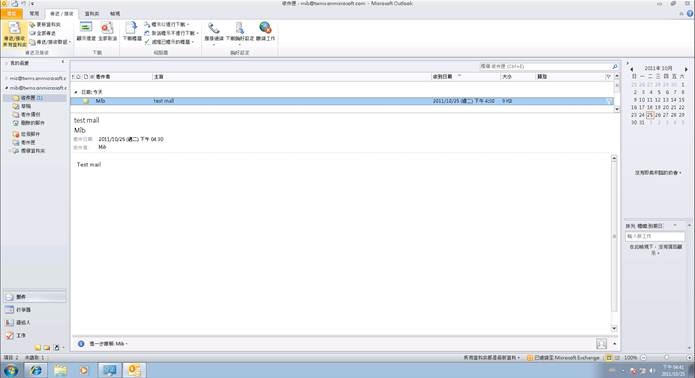The image size is (695, 378).
Task: Toggle reading view button in status bar
Action: [617, 357]
